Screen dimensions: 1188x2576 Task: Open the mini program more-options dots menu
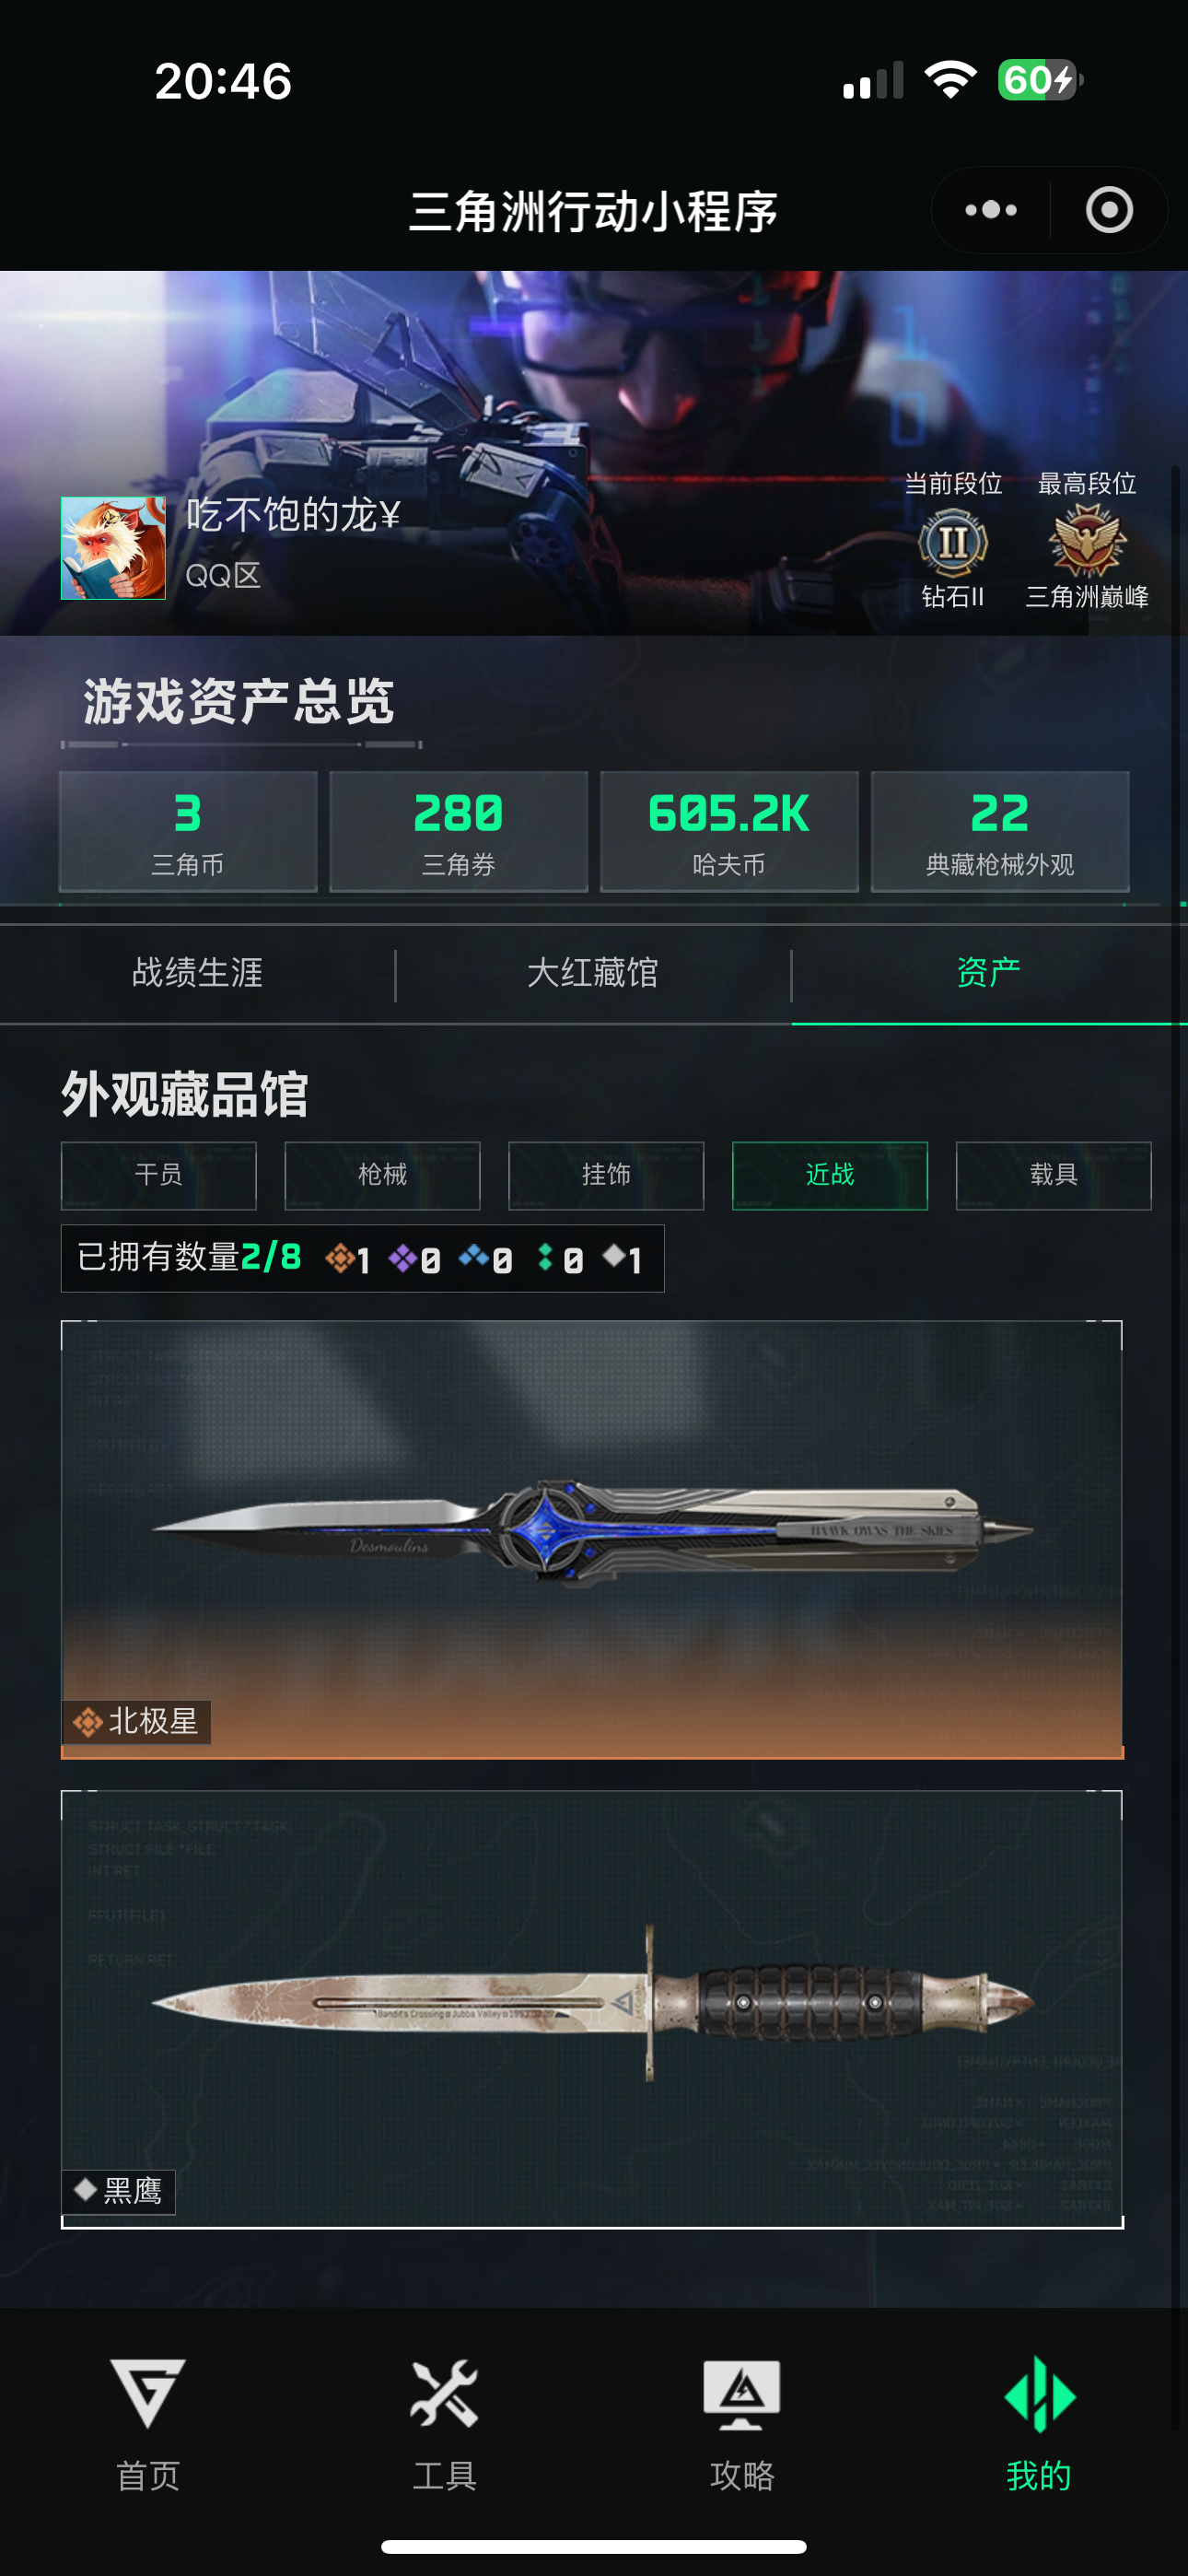990,210
